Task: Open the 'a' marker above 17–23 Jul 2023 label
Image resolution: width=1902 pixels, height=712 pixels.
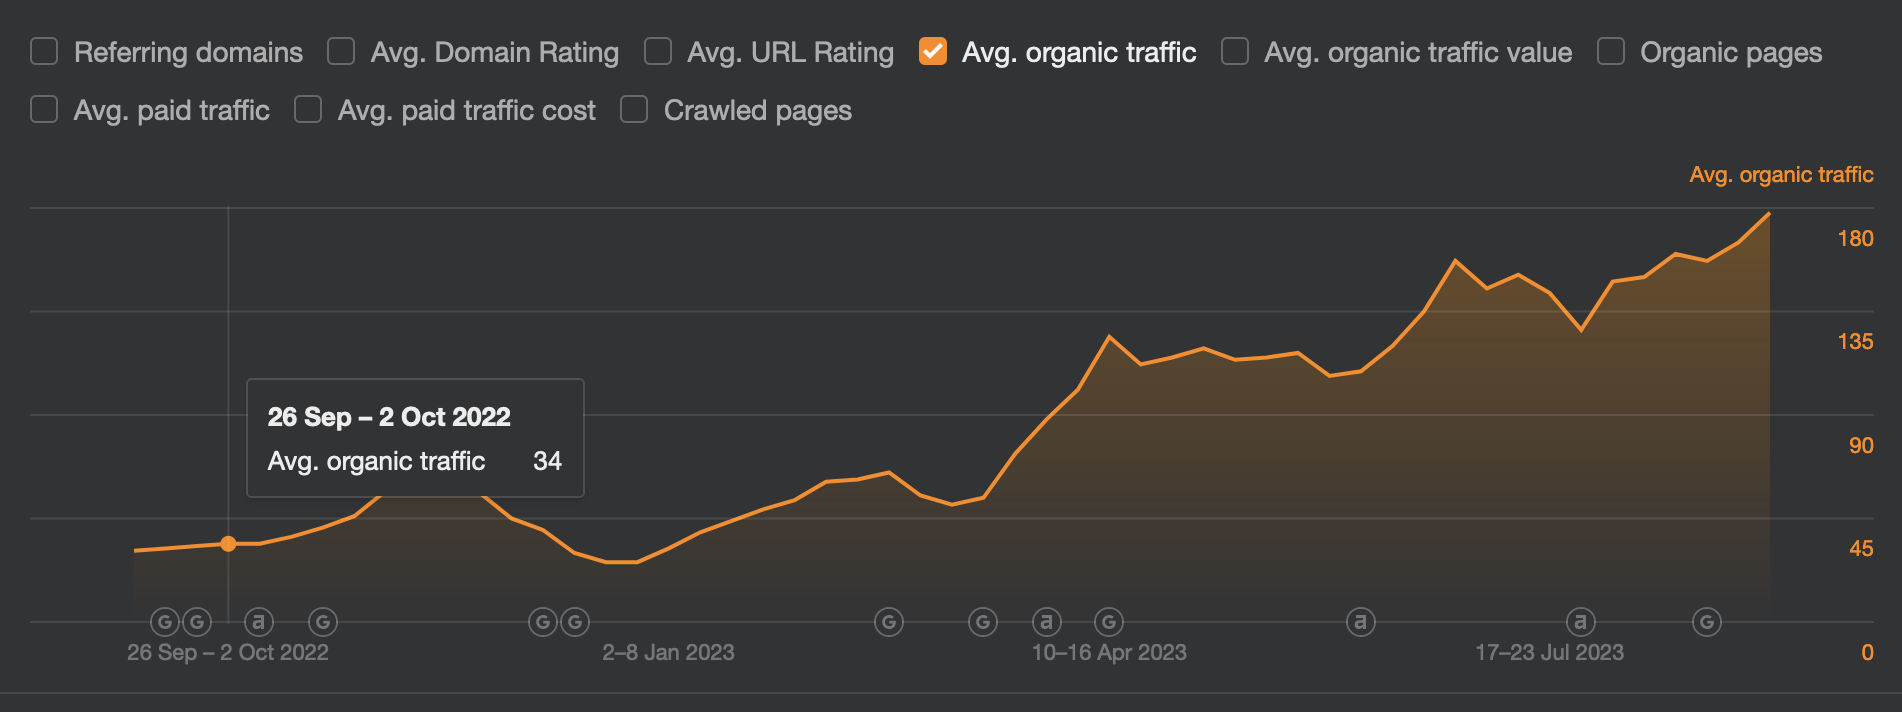Action: click(x=1581, y=622)
